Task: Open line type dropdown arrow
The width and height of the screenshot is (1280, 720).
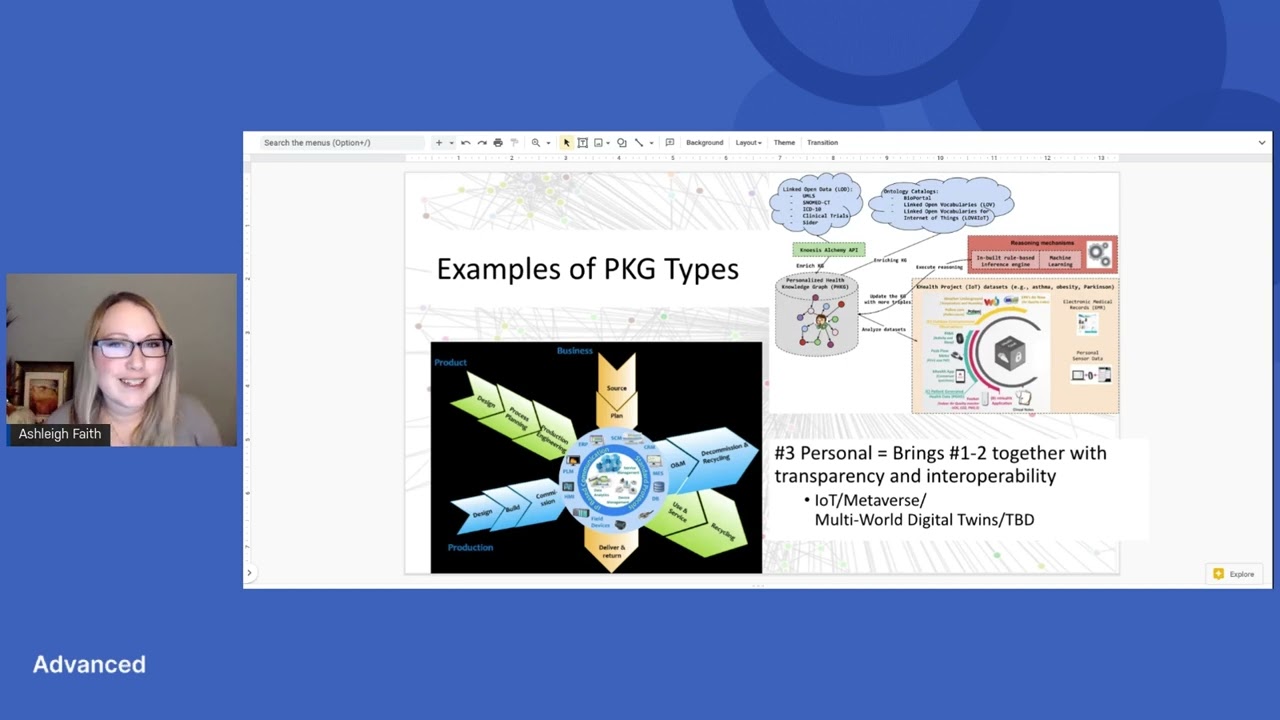Action: (651, 143)
